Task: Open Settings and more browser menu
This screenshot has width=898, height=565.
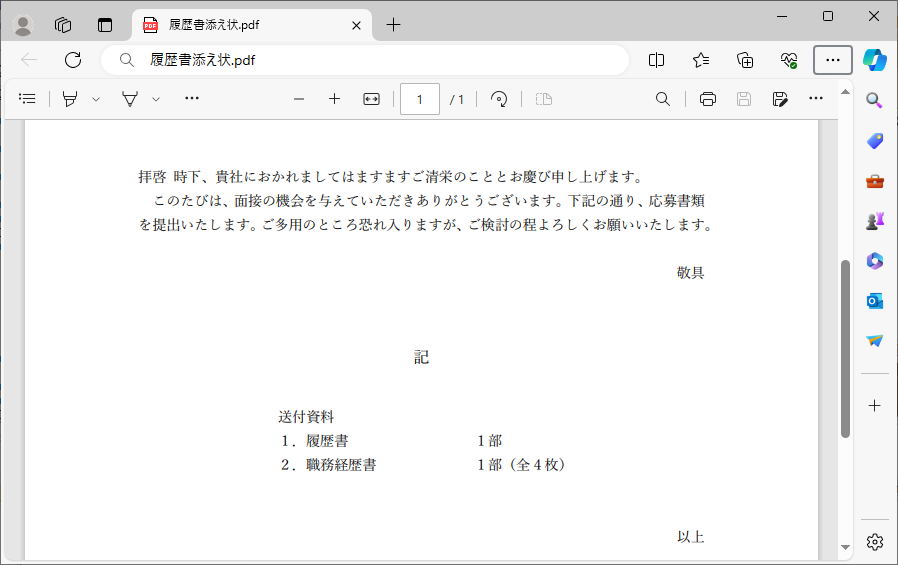Action: click(832, 60)
